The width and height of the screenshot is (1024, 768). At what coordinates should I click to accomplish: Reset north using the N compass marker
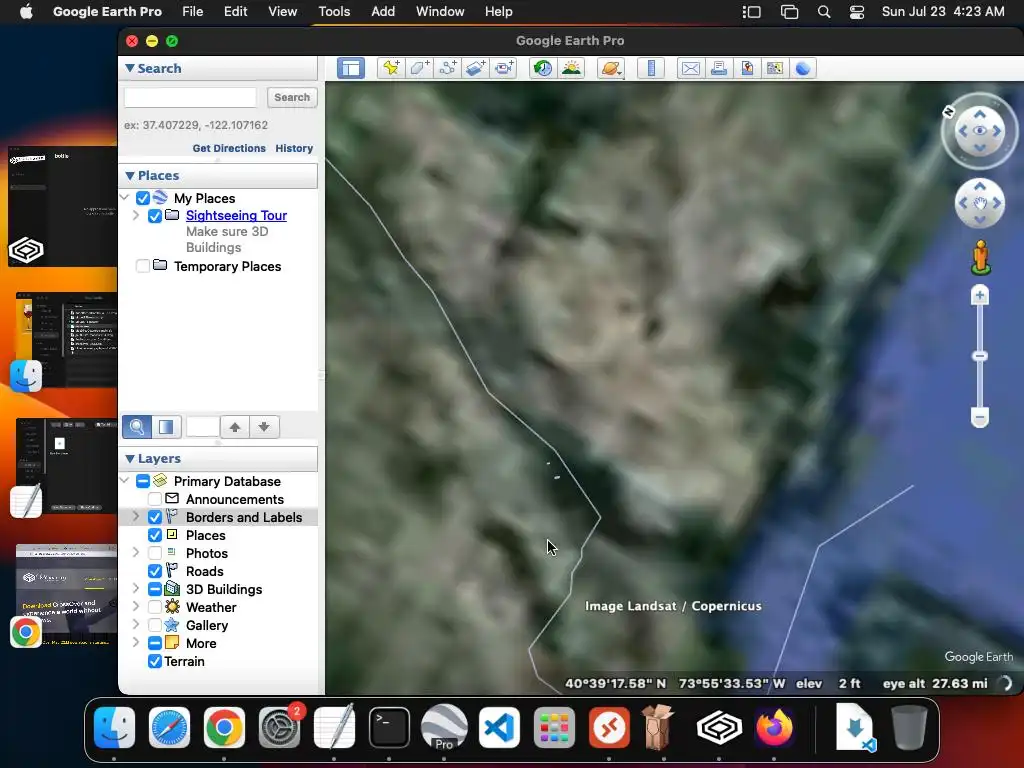(x=948, y=112)
